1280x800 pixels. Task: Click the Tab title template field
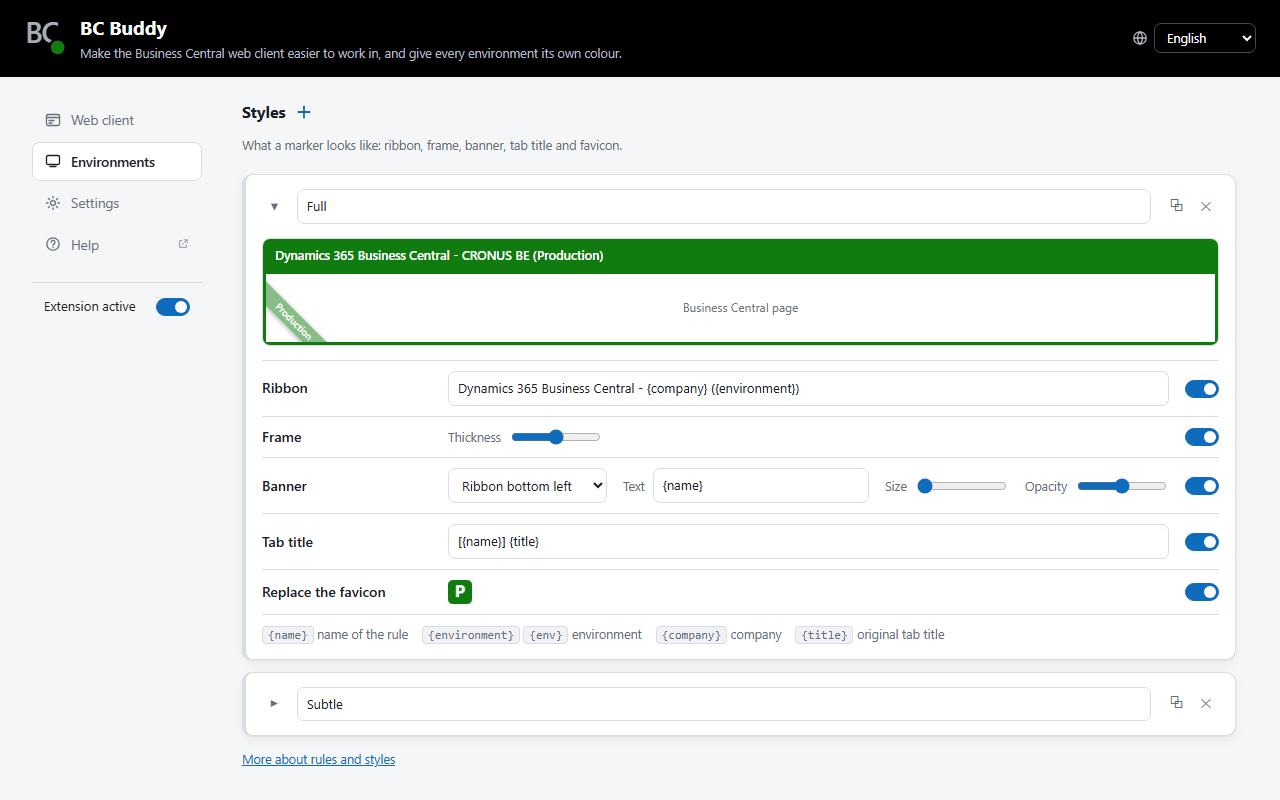(x=808, y=542)
